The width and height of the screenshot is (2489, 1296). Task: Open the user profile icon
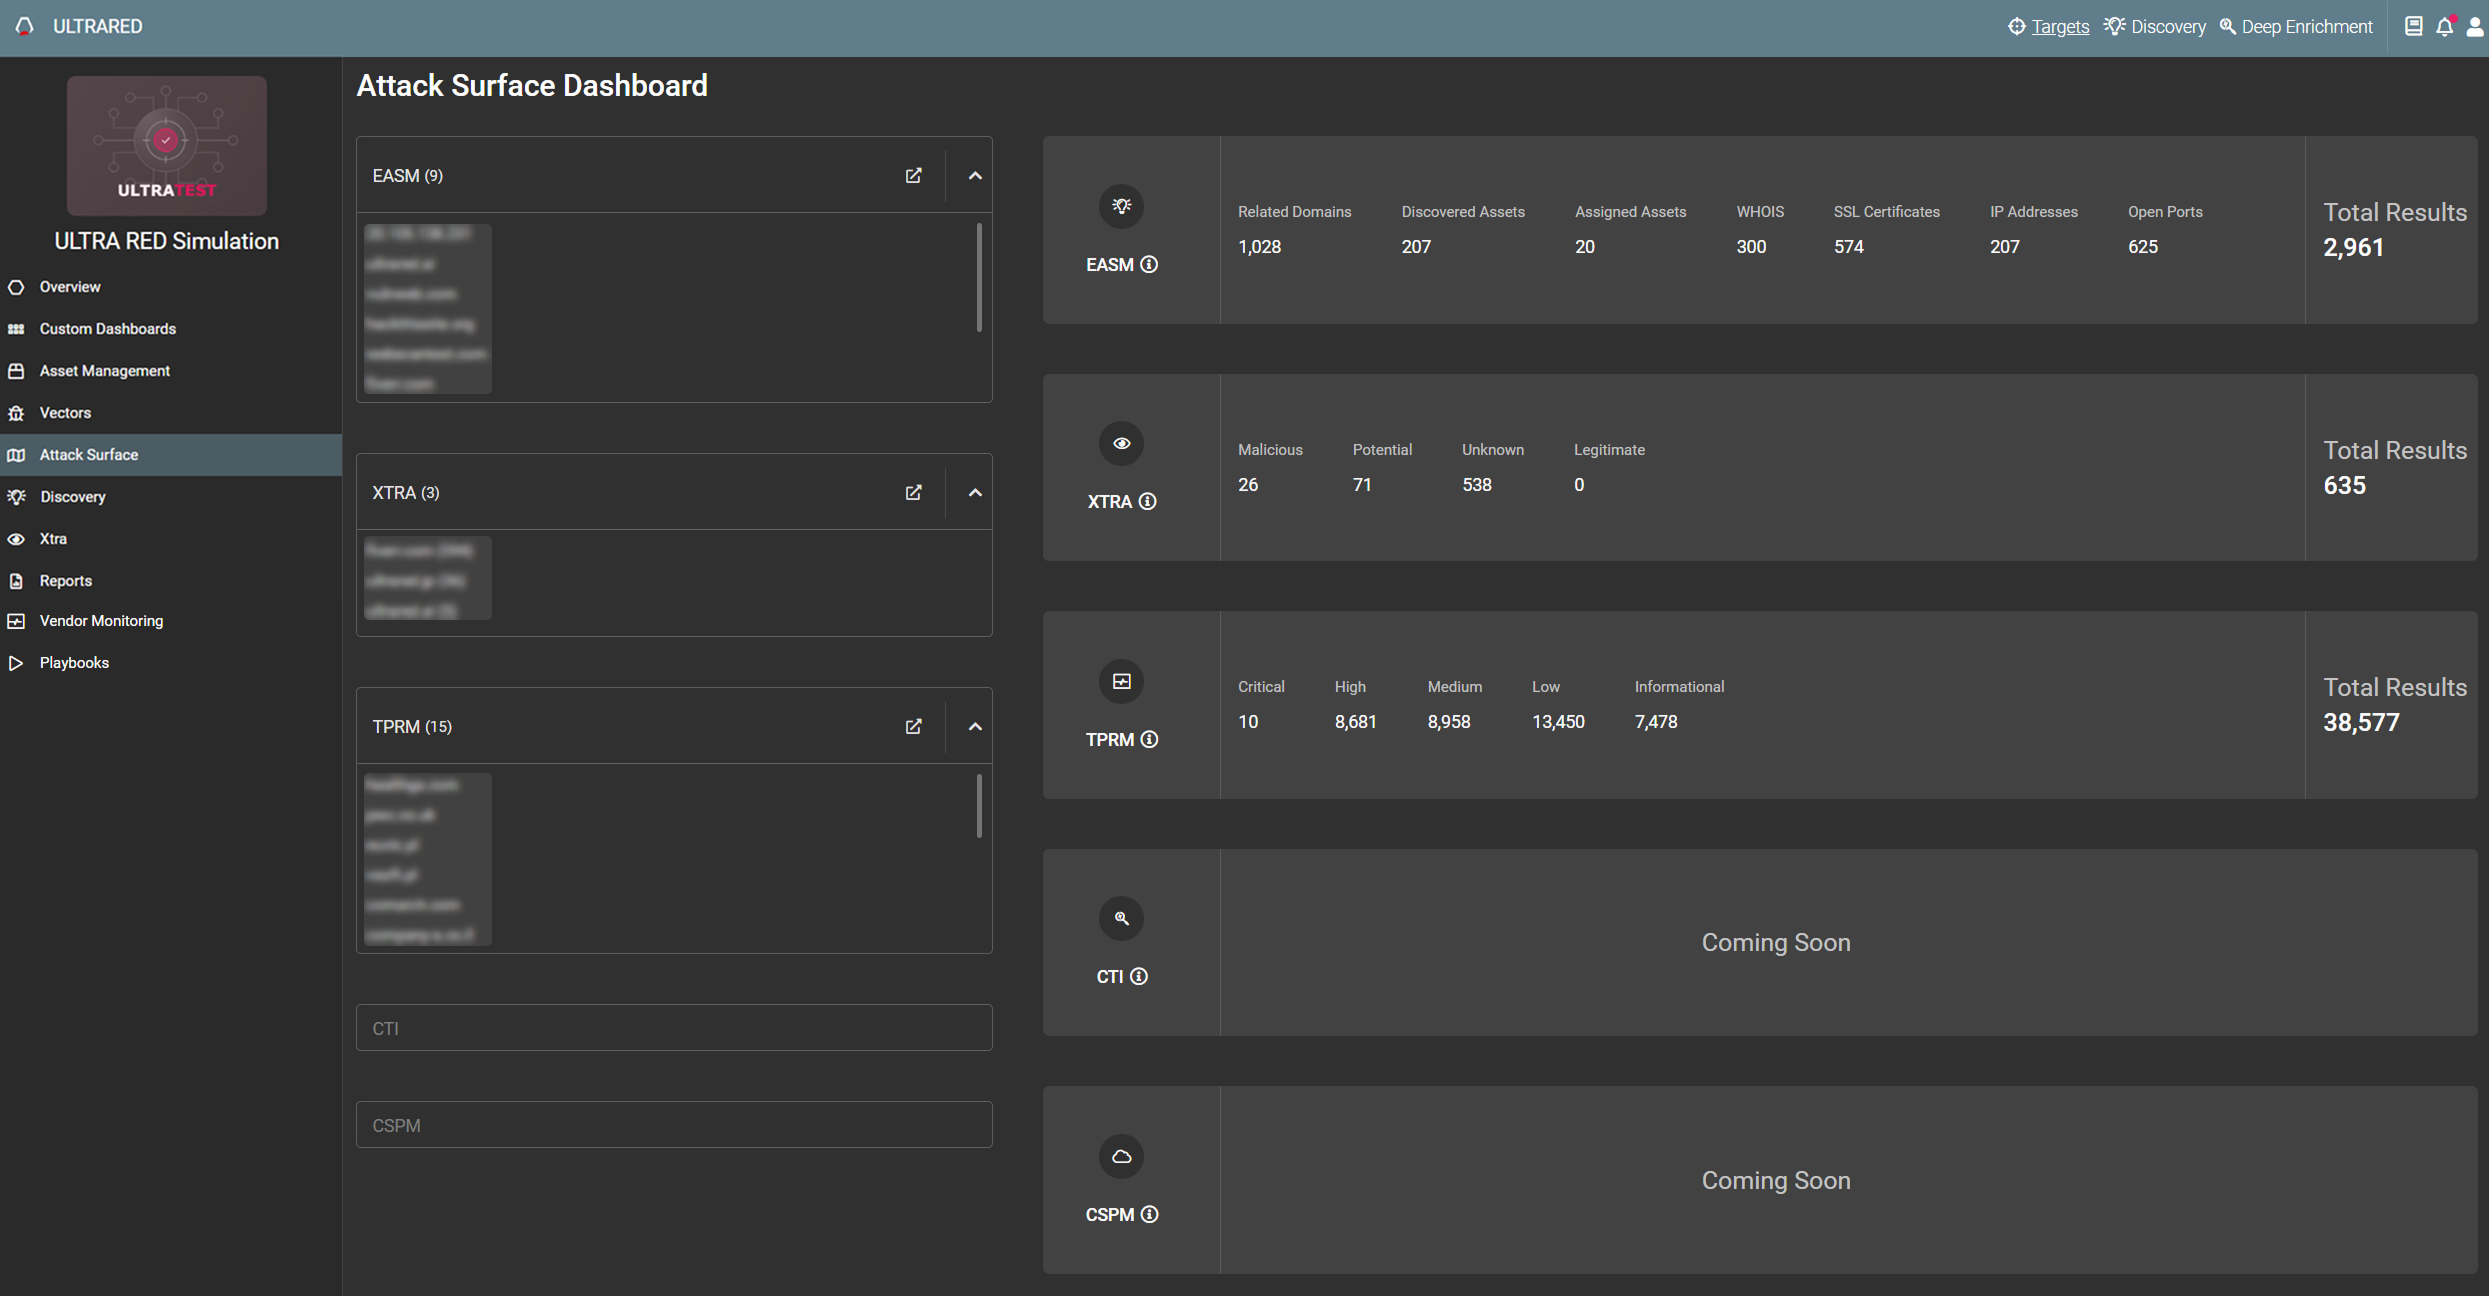pos(2475,27)
